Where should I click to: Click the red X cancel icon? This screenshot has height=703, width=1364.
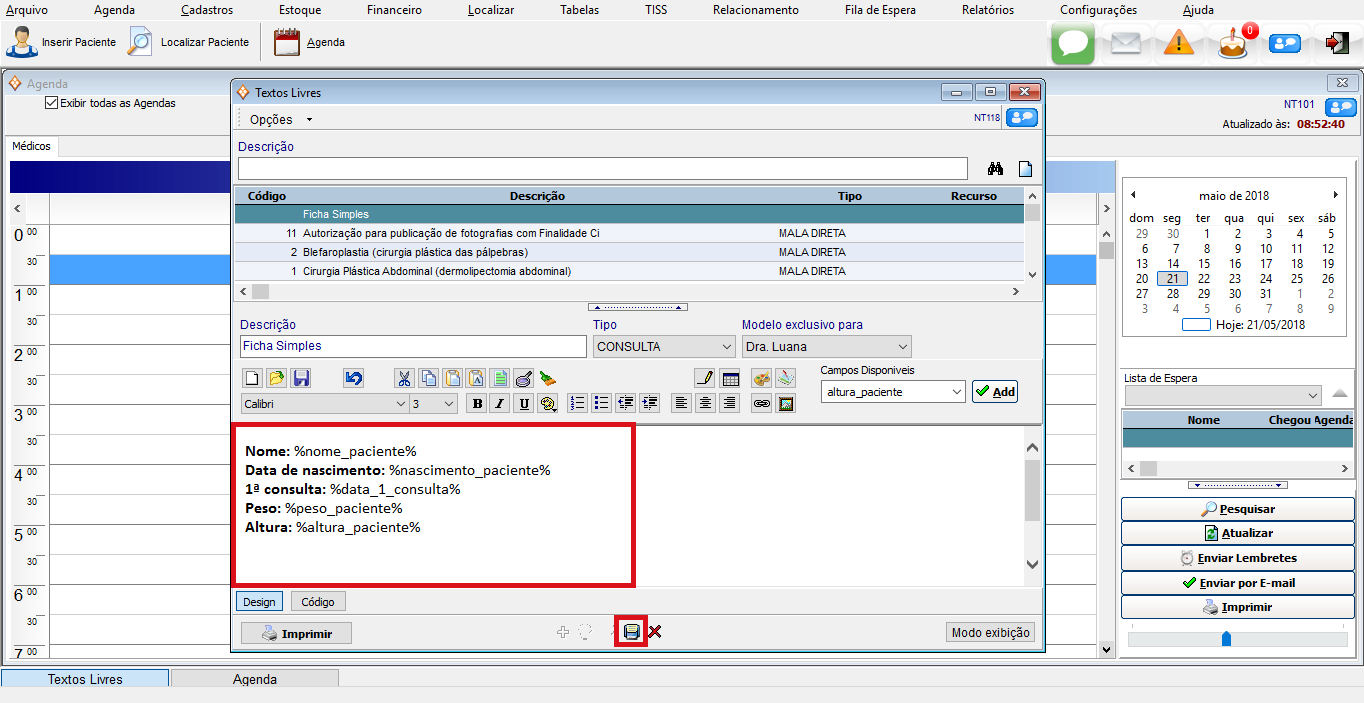pyautogui.click(x=655, y=632)
